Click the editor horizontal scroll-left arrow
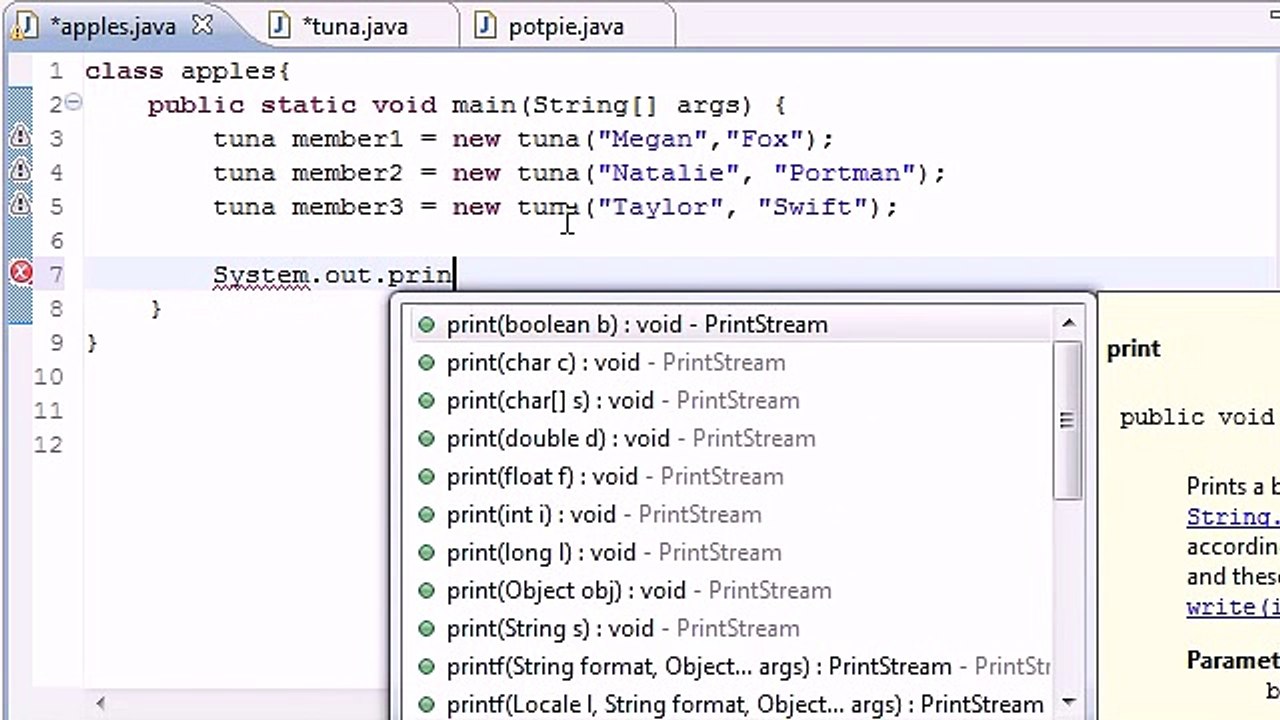 click(99, 703)
